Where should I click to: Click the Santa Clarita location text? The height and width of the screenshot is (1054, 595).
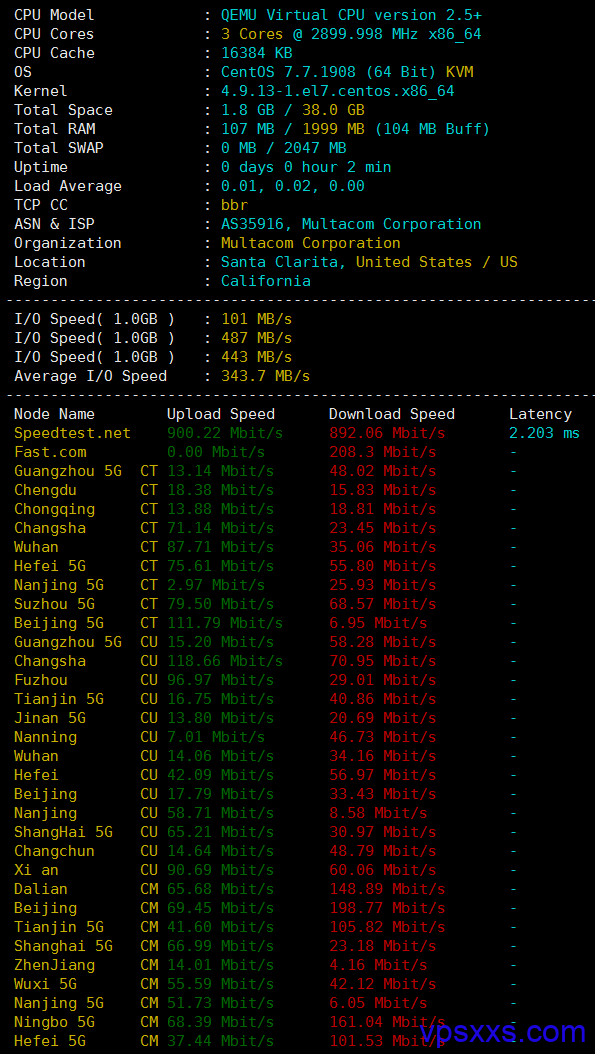pyautogui.click(x=284, y=262)
